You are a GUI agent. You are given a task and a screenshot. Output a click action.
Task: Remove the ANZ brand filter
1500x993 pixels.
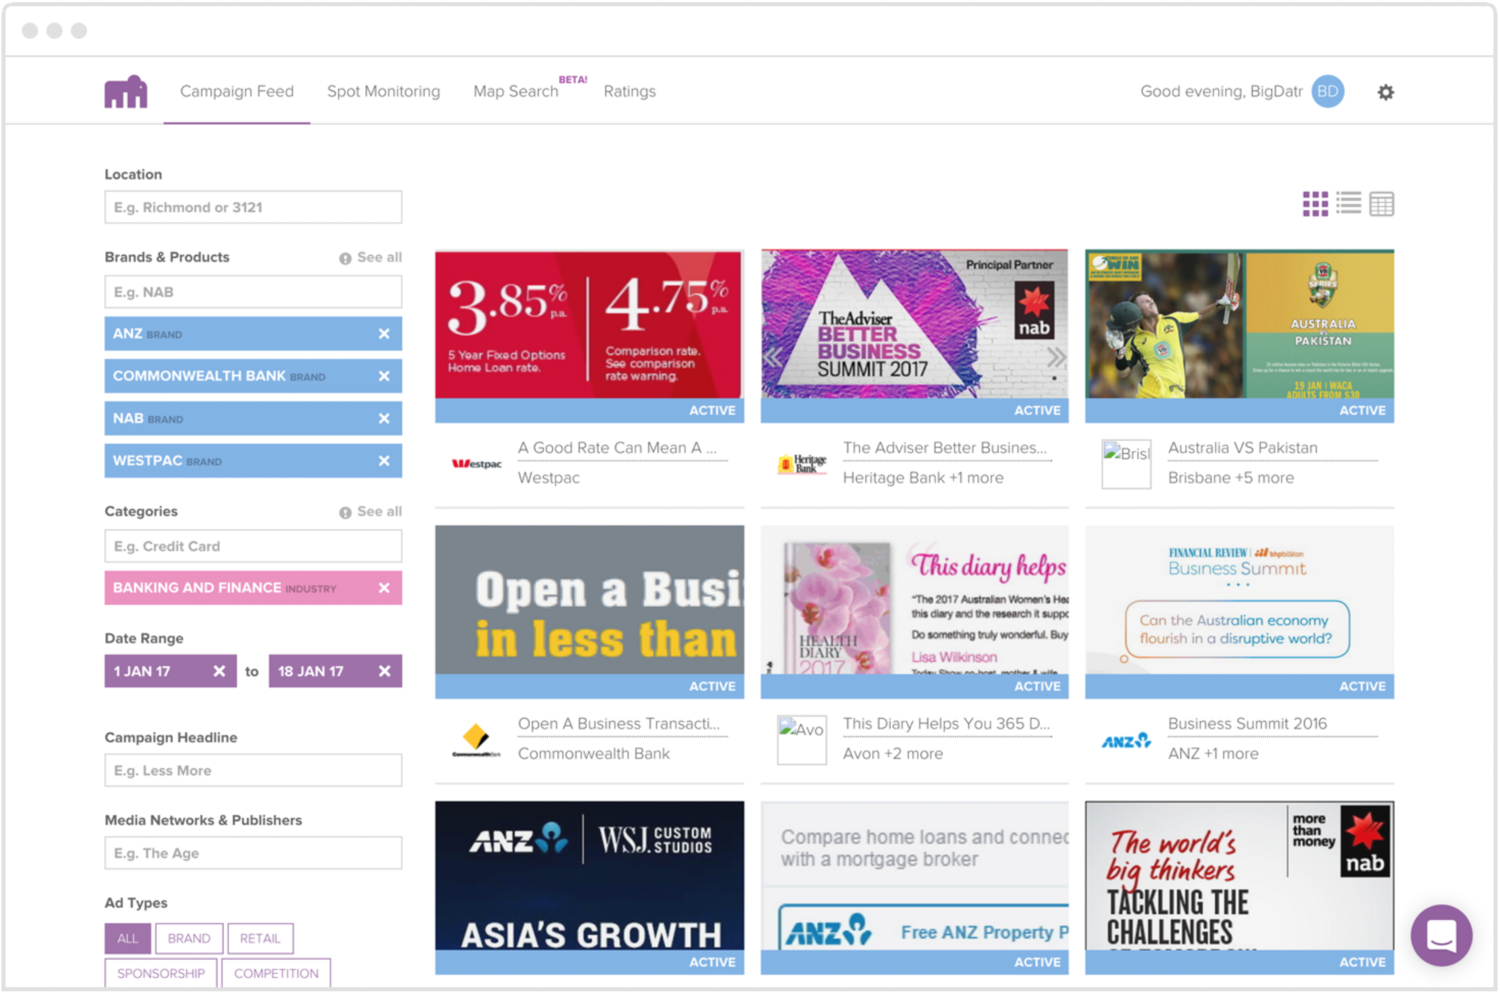(x=384, y=334)
